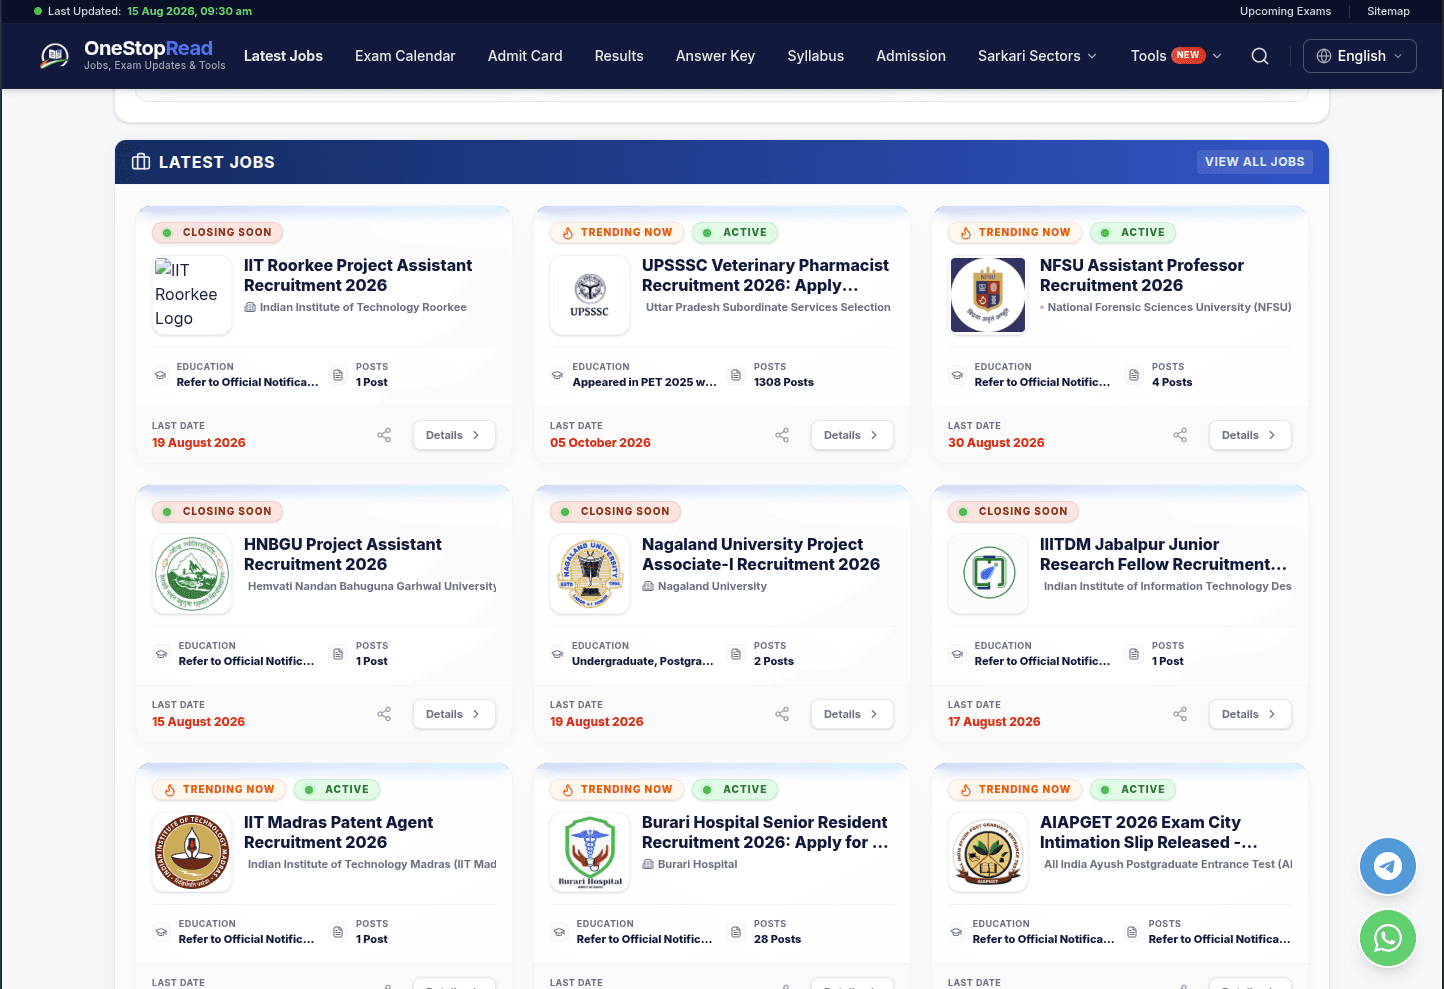Click the 'Active' badge on NFSU card
Screen dimensions: 1444x989
[1133, 233]
